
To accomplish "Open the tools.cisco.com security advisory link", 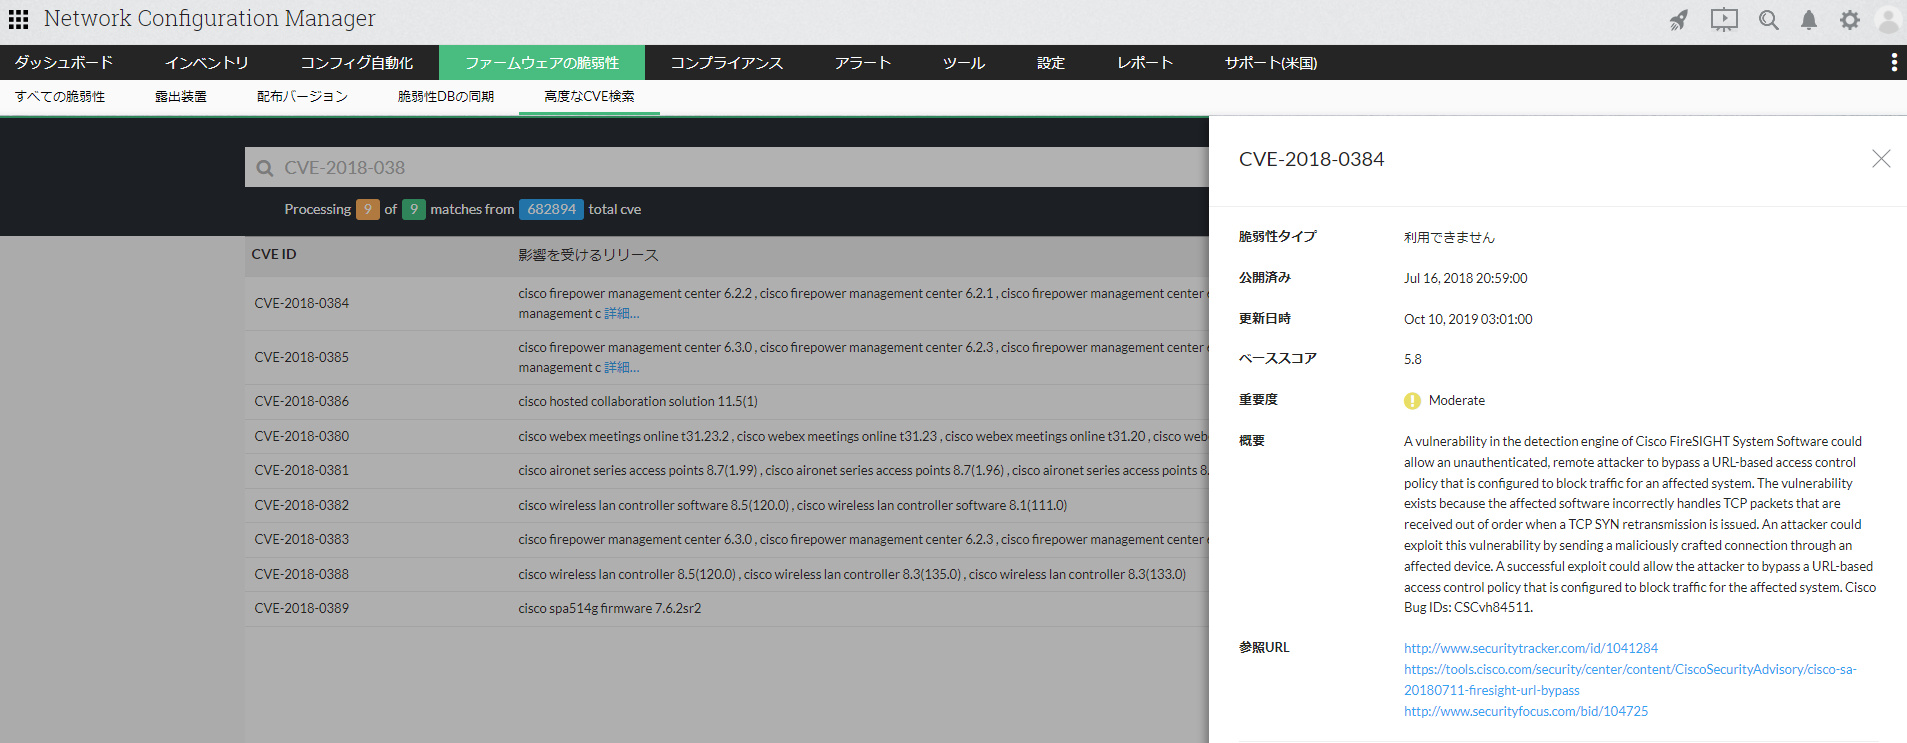I will coord(1630,680).
